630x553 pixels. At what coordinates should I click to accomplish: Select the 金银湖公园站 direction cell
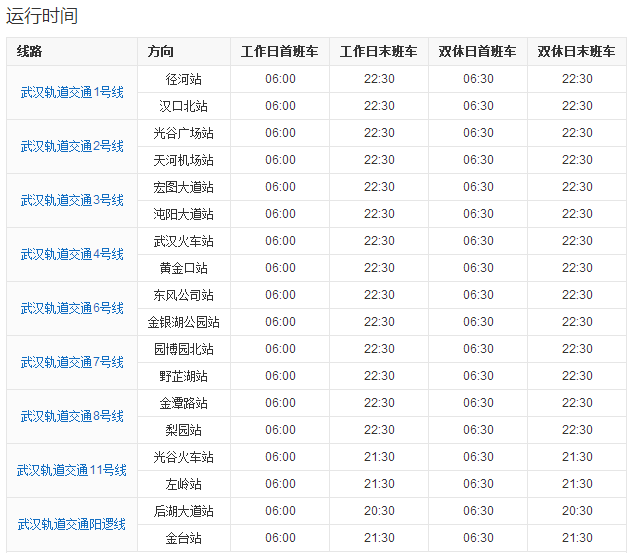click(184, 322)
